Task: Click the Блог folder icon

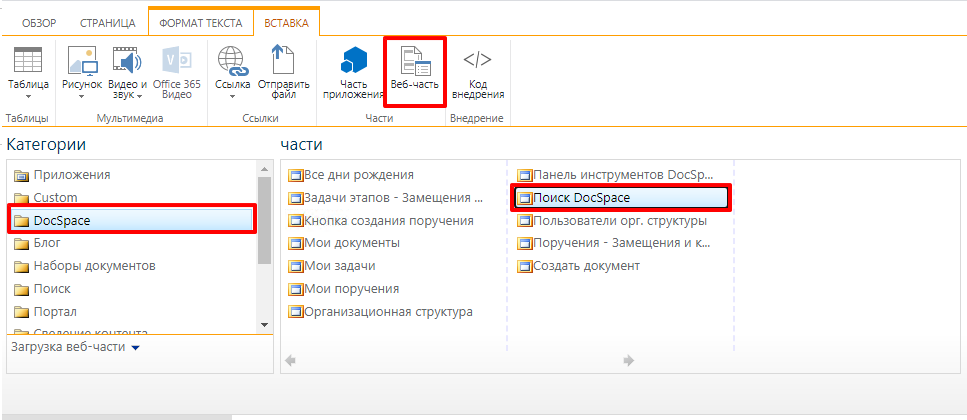Action: (x=22, y=244)
